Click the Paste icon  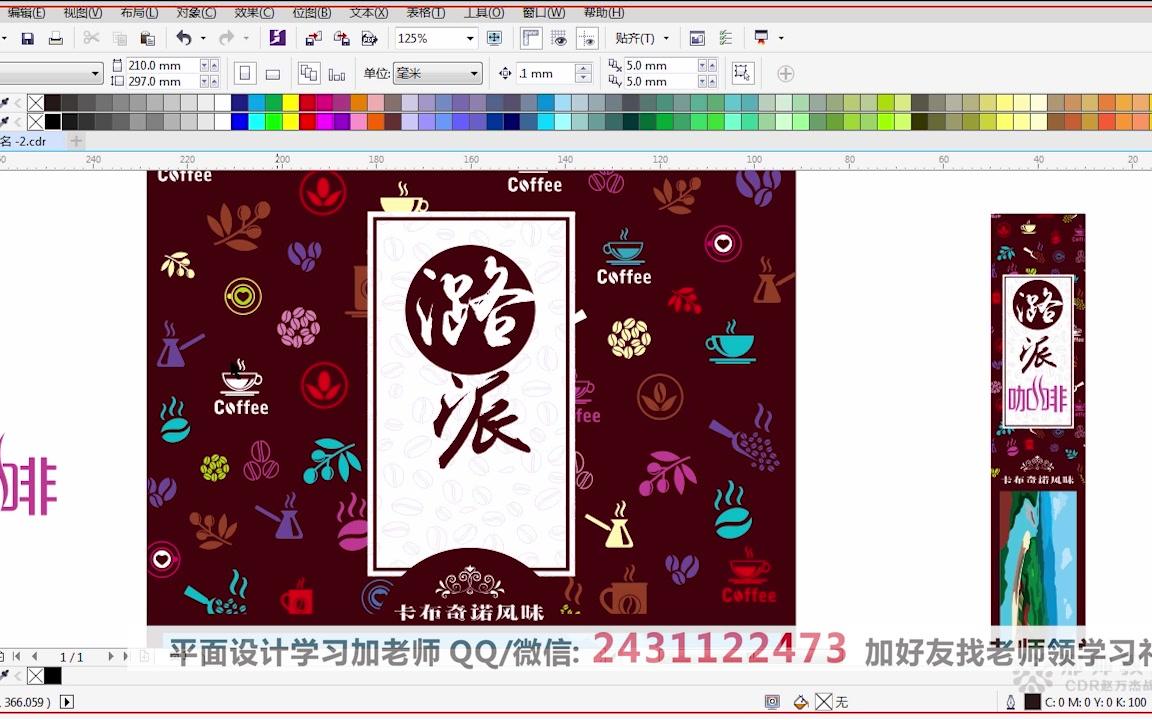(146, 38)
